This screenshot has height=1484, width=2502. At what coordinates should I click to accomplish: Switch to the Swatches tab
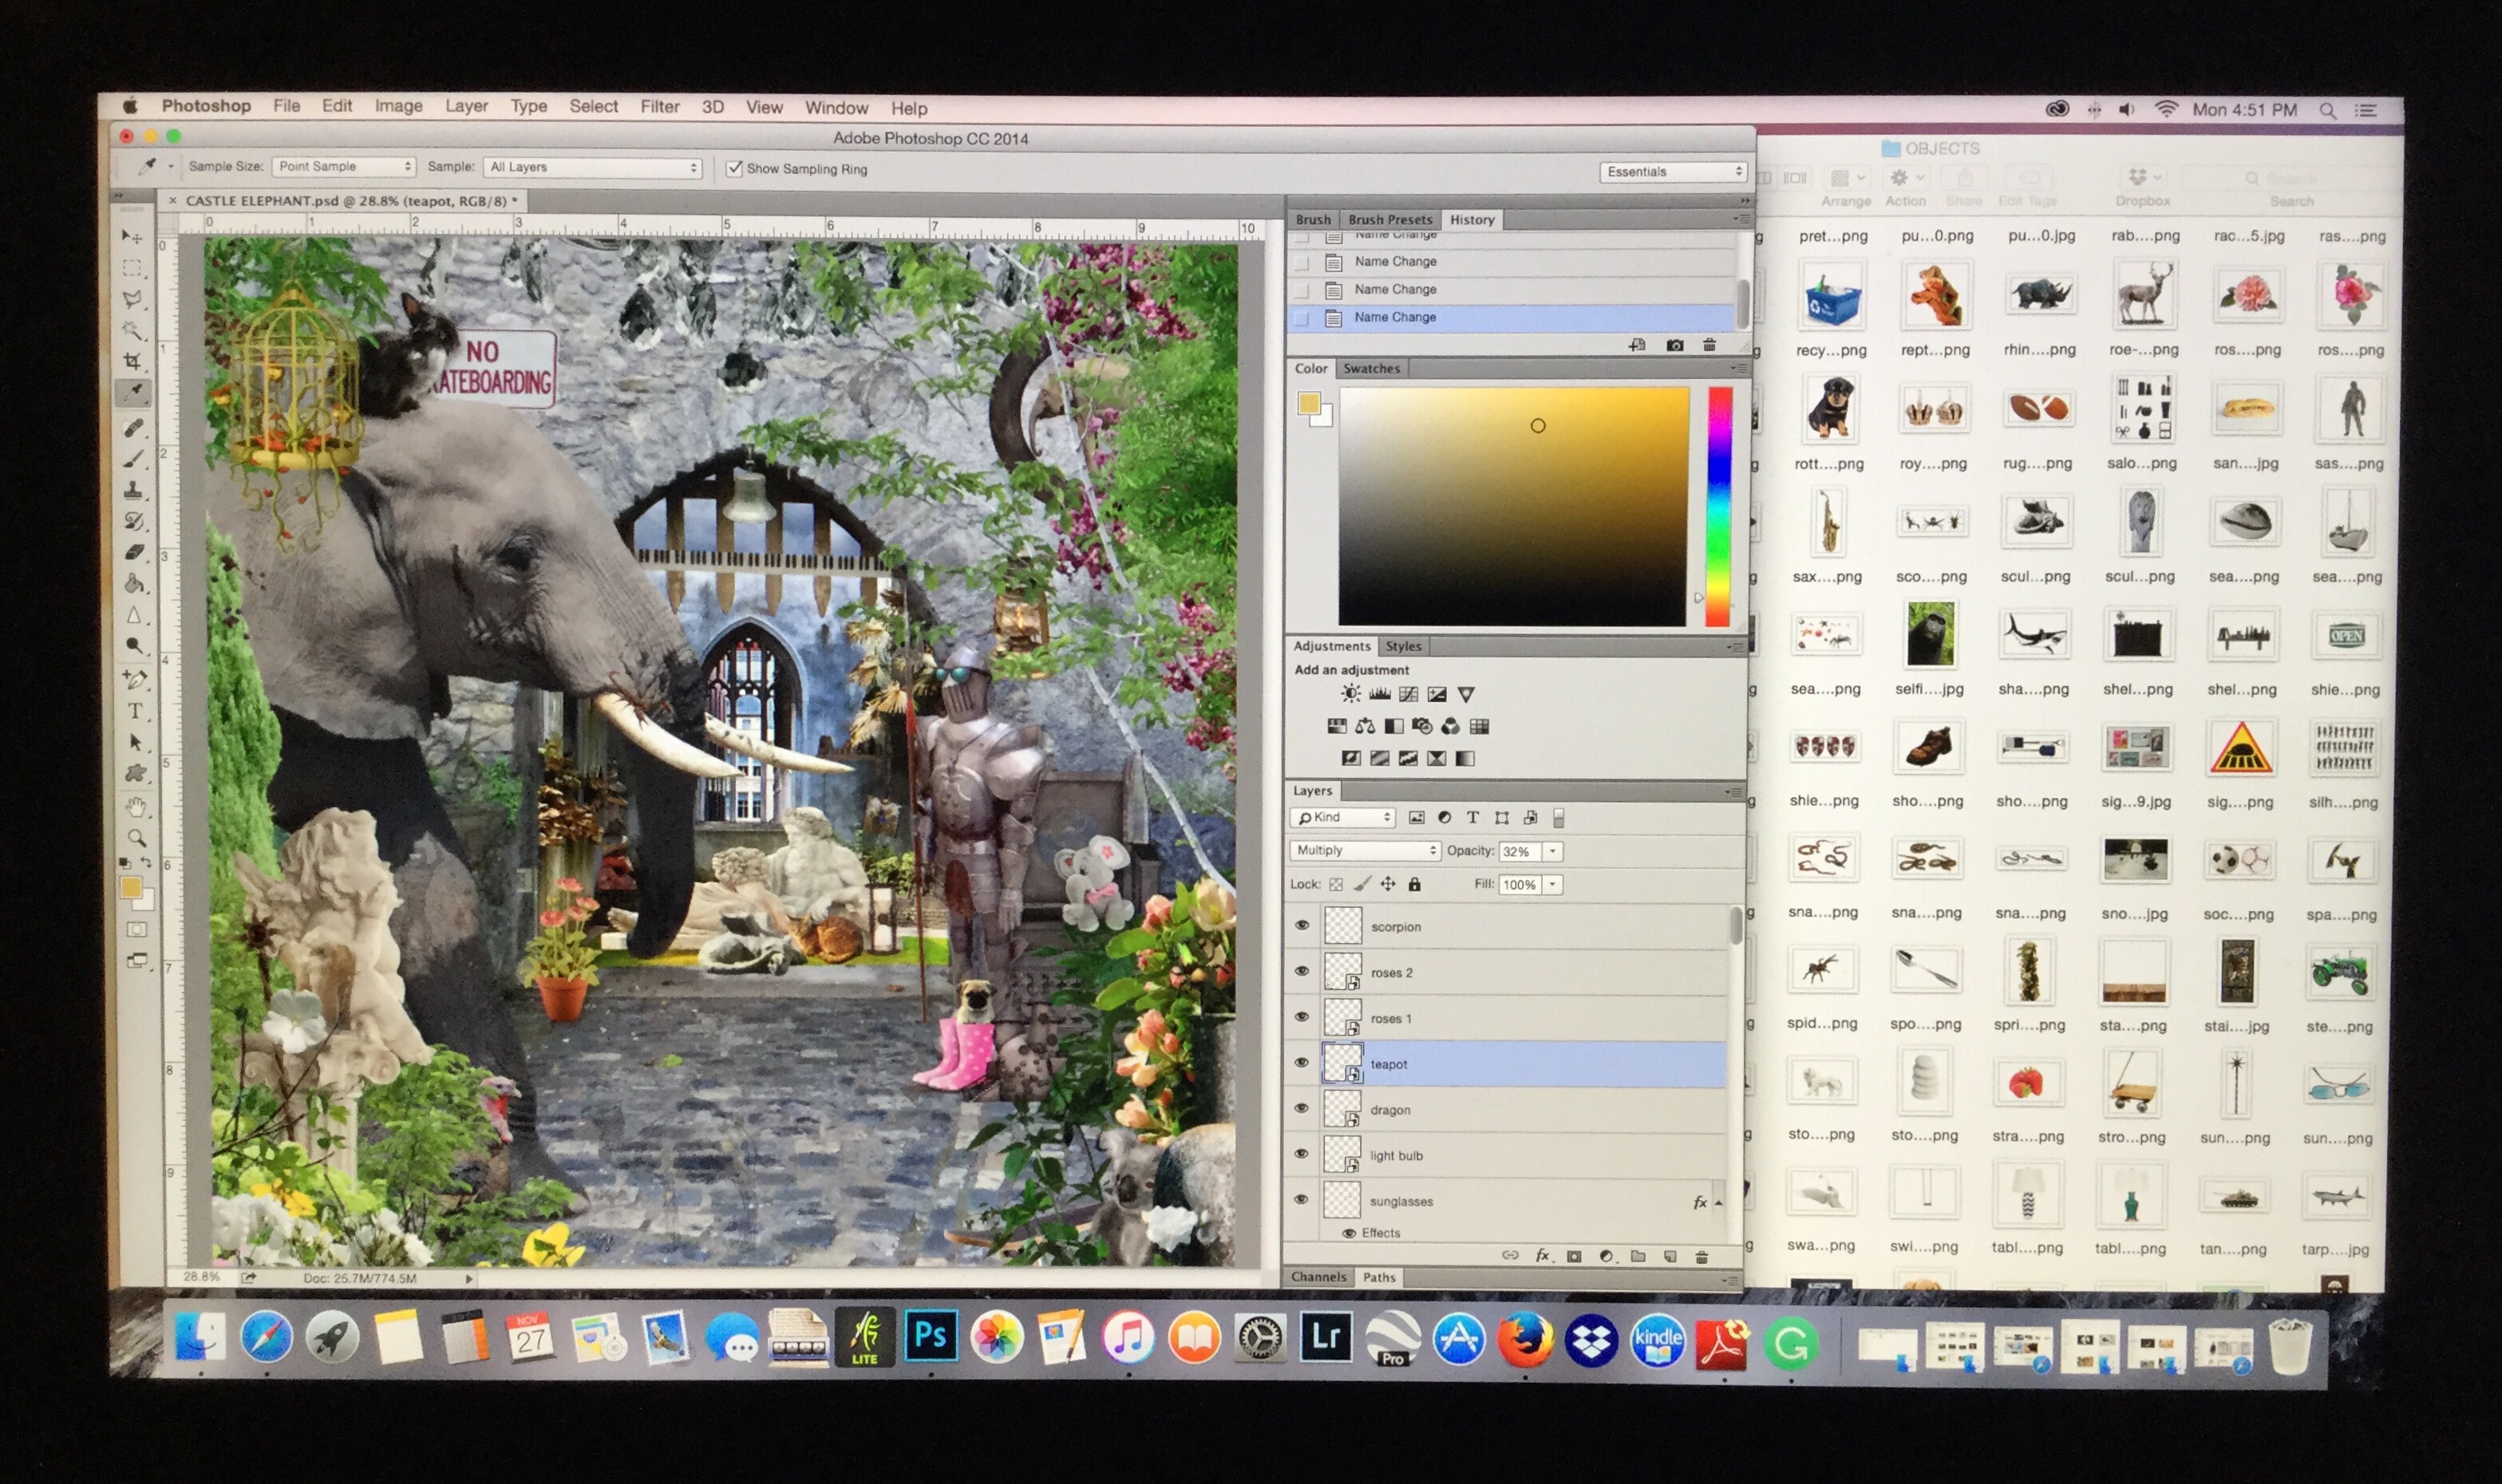pyautogui.click(x=1371, y=368)
